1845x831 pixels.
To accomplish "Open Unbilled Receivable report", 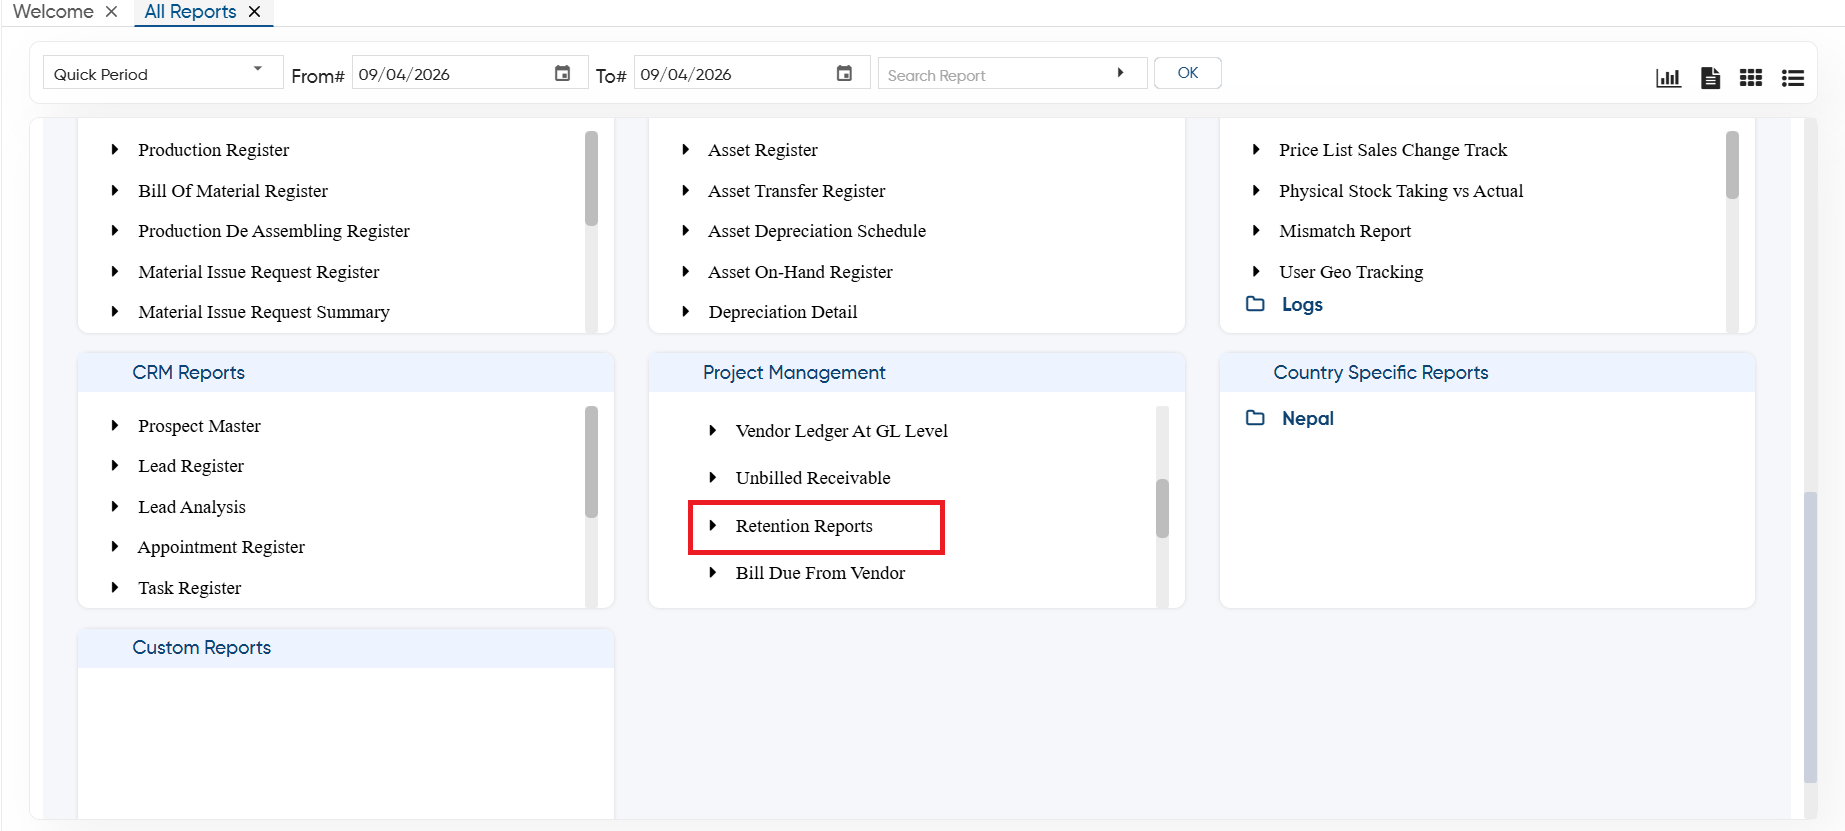I will [813, 478].
